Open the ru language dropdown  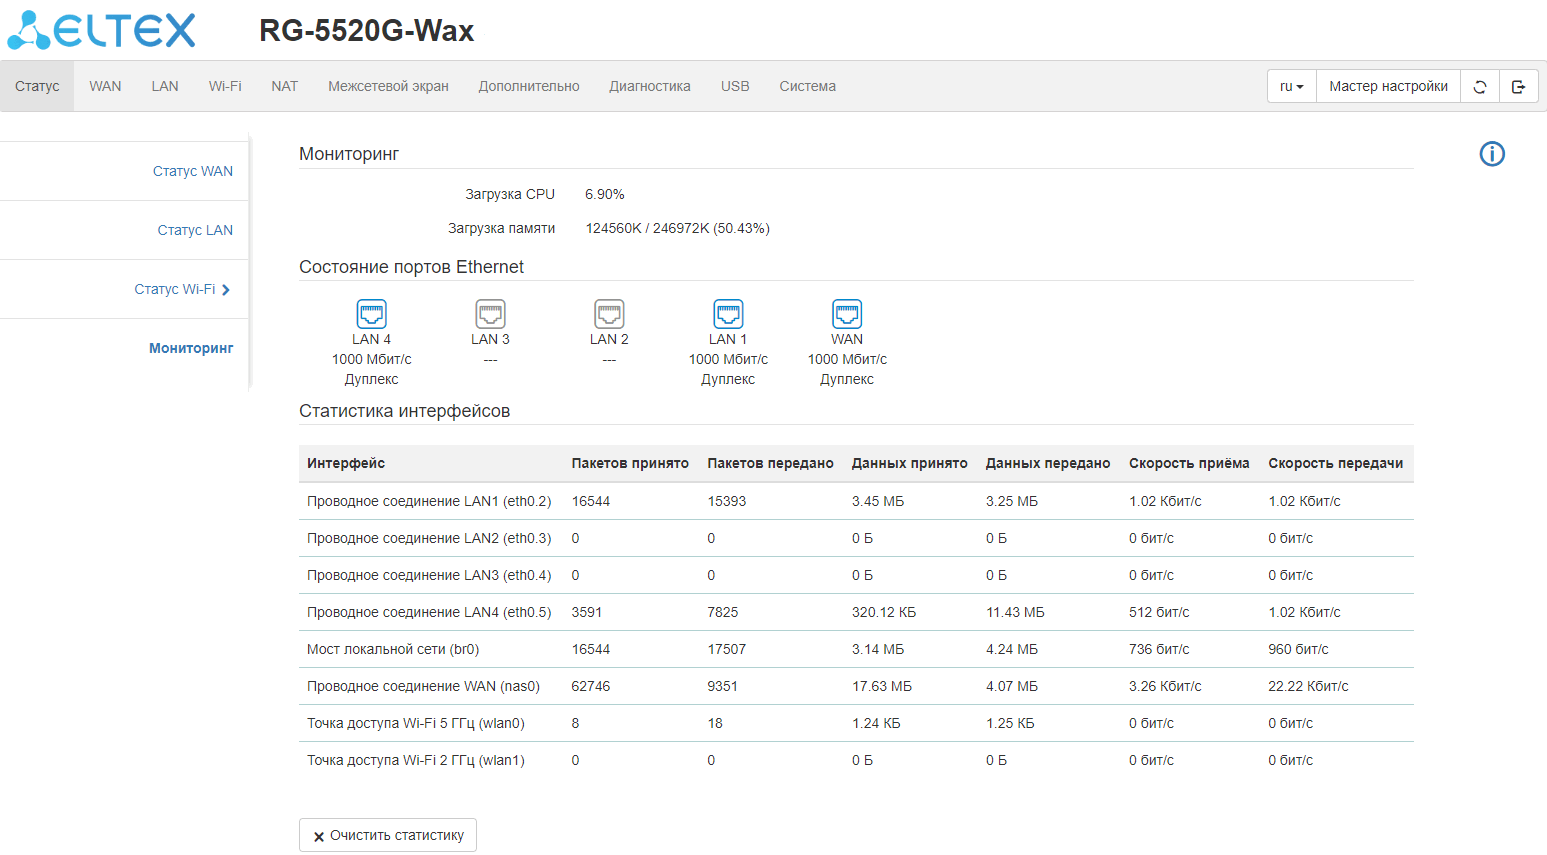pos(1291,87)
